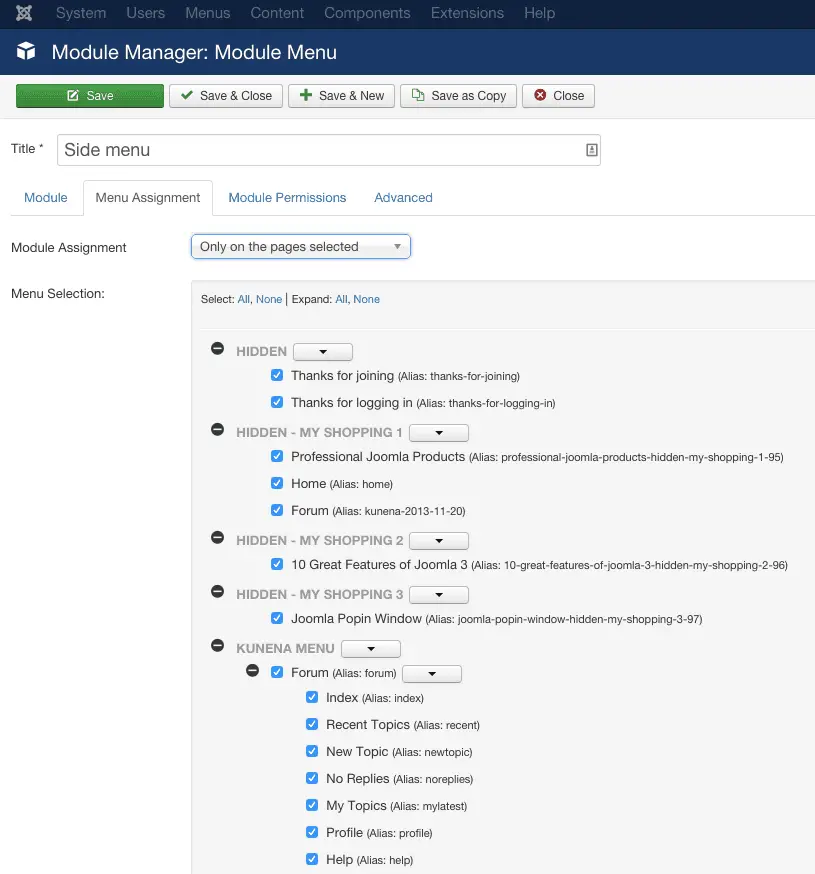Open dropdown beside HIDDEN - MY SHOPPING 2
The width and height of the screenshot is (815, 874).
point(439,541)
